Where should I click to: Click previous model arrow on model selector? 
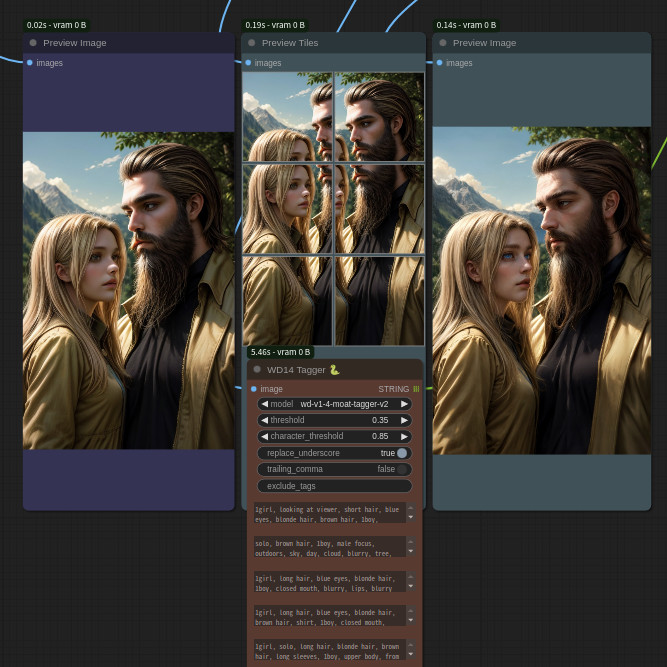coord(264,404)
